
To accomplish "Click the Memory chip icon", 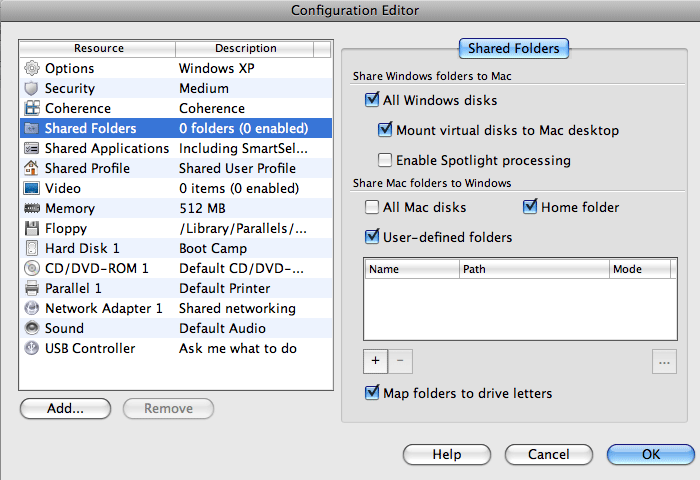I will [31, 209].
